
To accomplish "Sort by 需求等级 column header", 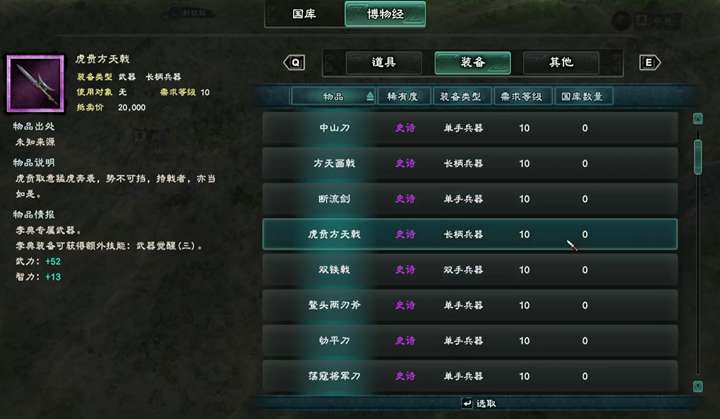I will coord(523,96).
